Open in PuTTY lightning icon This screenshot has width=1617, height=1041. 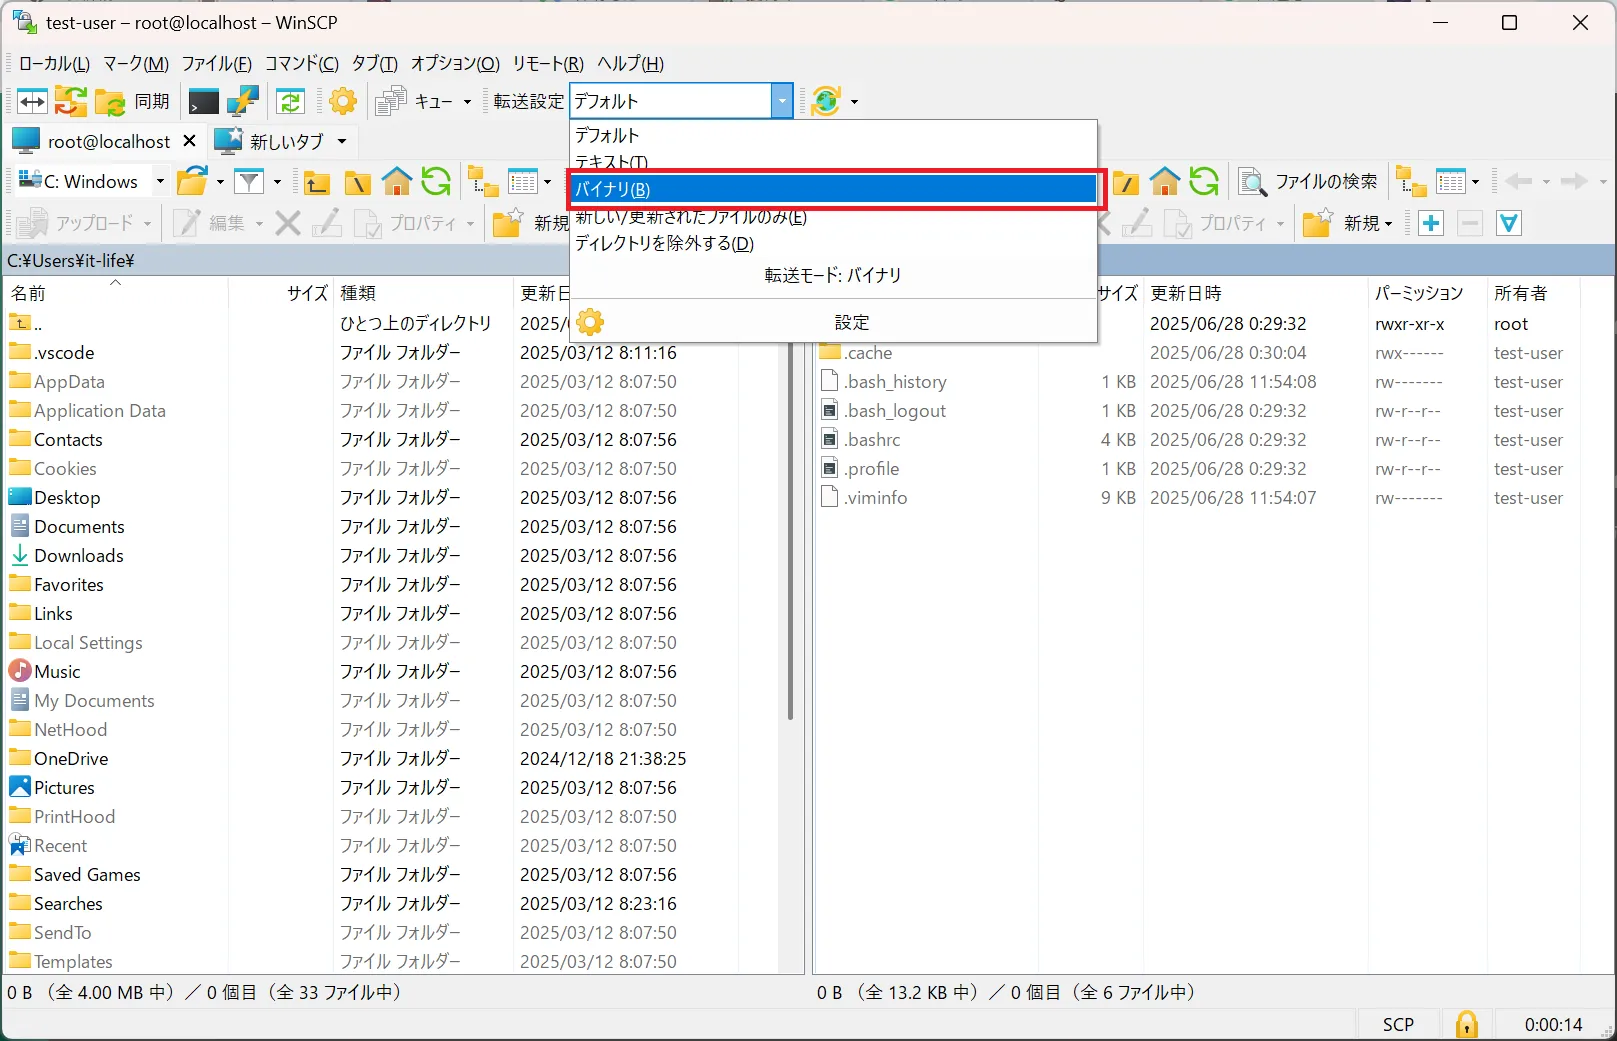tap(243, 101)
